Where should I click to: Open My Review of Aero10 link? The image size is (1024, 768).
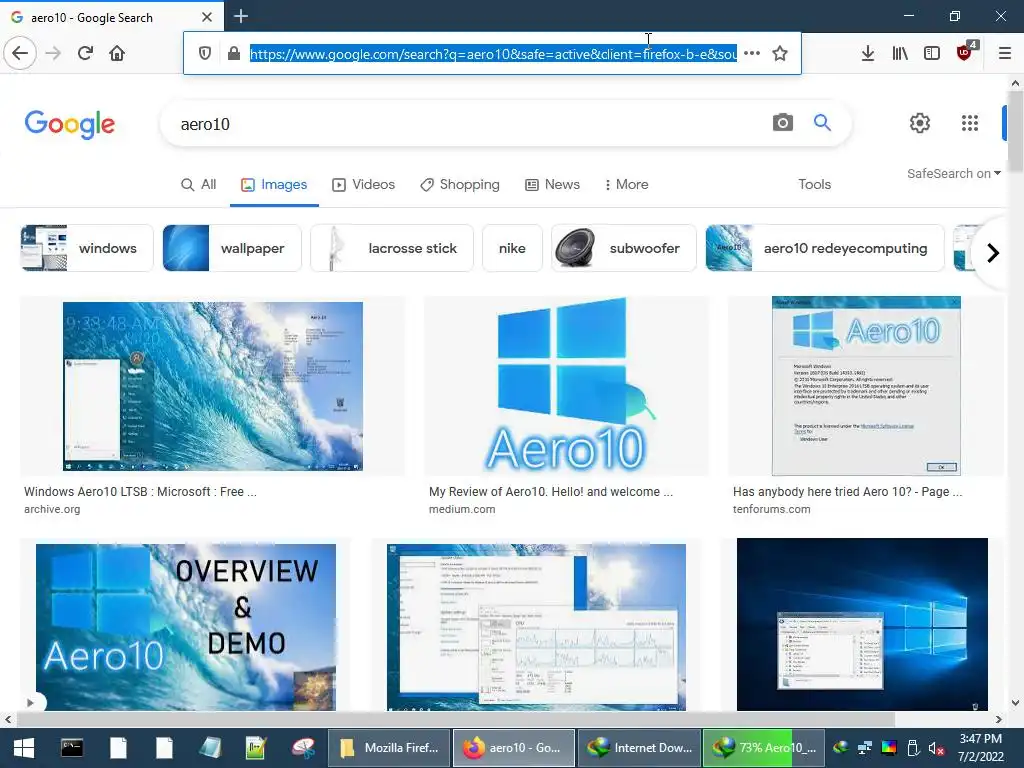(x=551, y=492)
